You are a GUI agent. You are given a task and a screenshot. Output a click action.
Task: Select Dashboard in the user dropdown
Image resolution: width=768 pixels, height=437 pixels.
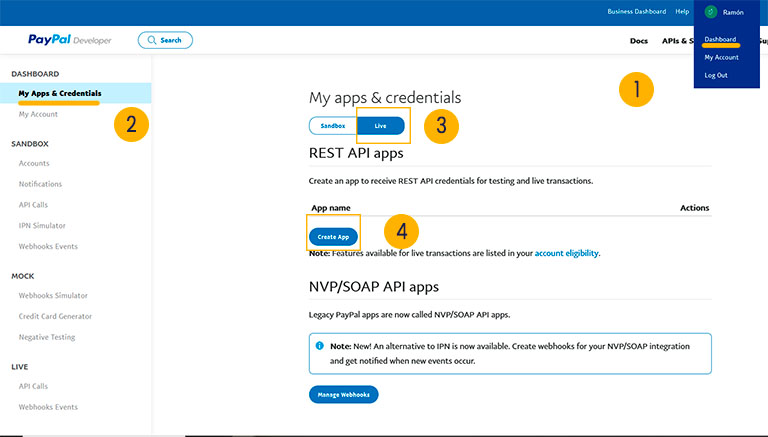[720, 39]
